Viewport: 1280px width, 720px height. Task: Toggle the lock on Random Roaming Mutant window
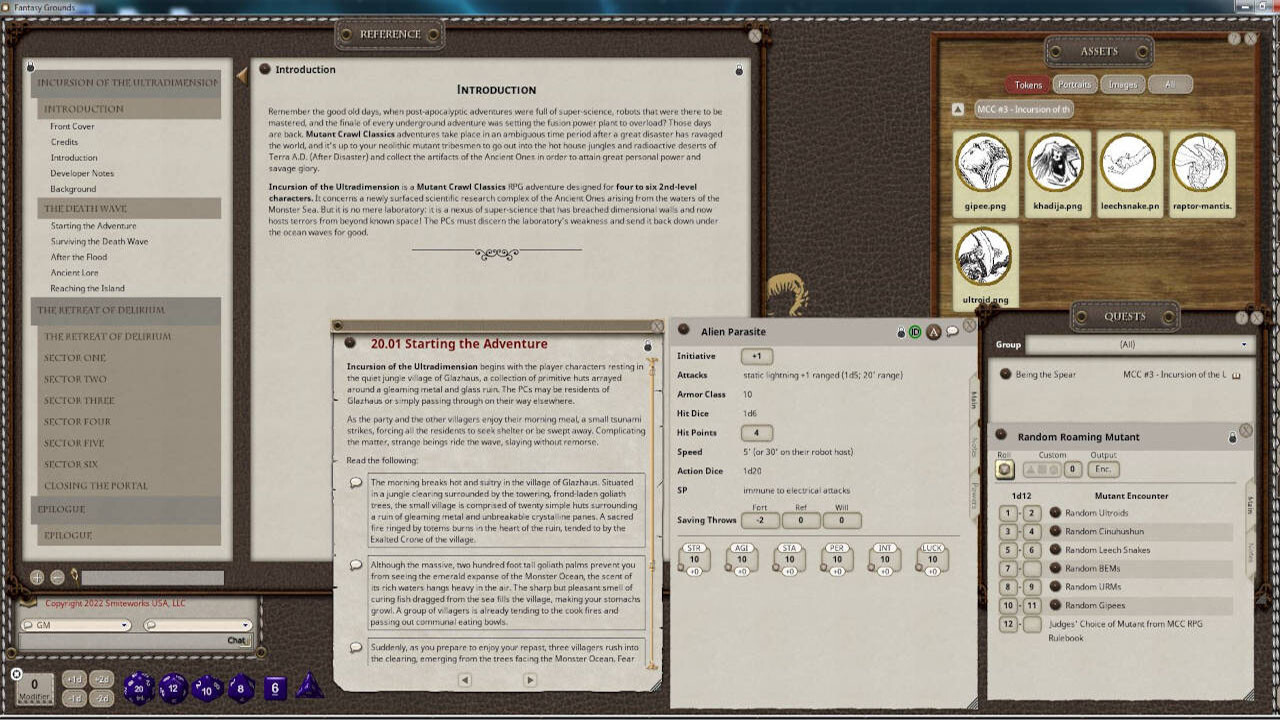pos(1233,436)
